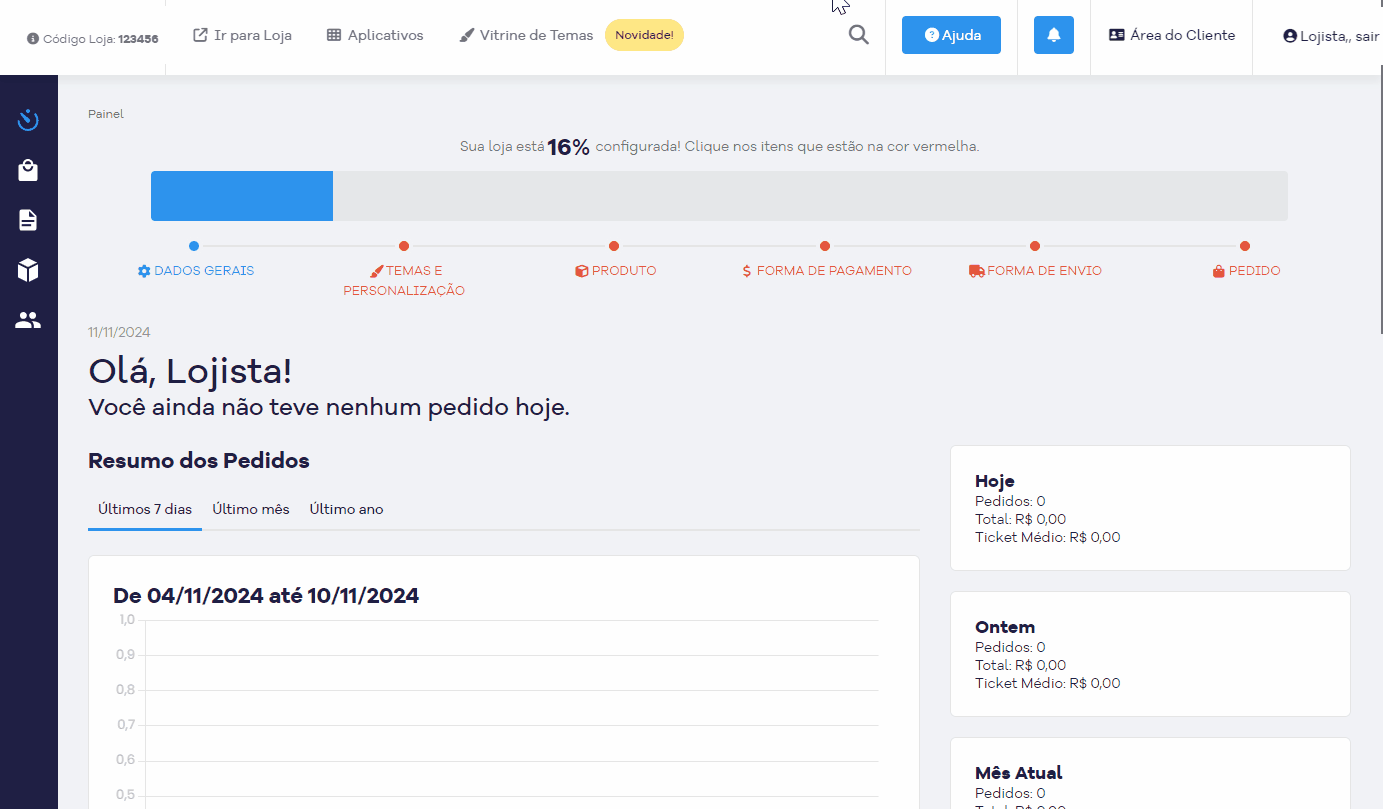
Task: Click the Painel breadcrumb text
Action: [106, 114]
